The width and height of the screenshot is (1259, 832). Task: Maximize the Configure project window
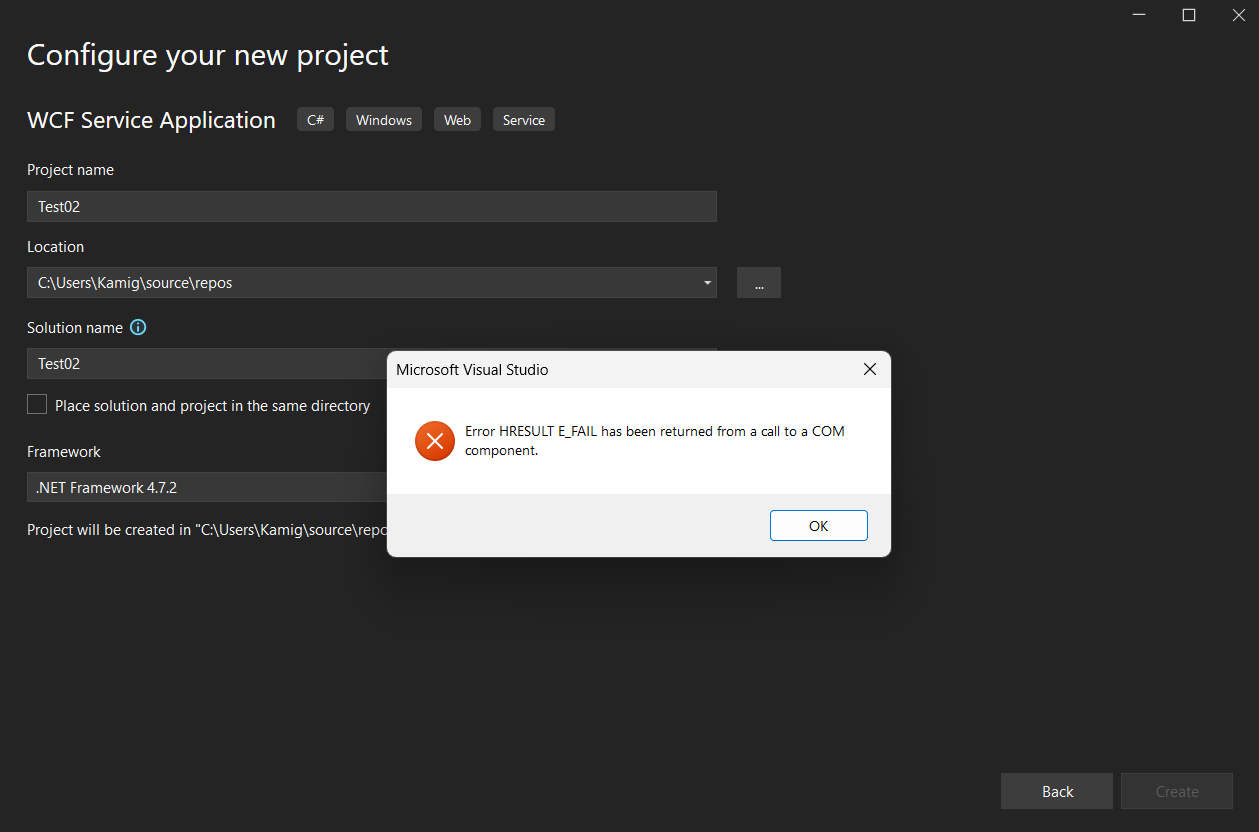pyautogui.click(x=1189, y=15)
